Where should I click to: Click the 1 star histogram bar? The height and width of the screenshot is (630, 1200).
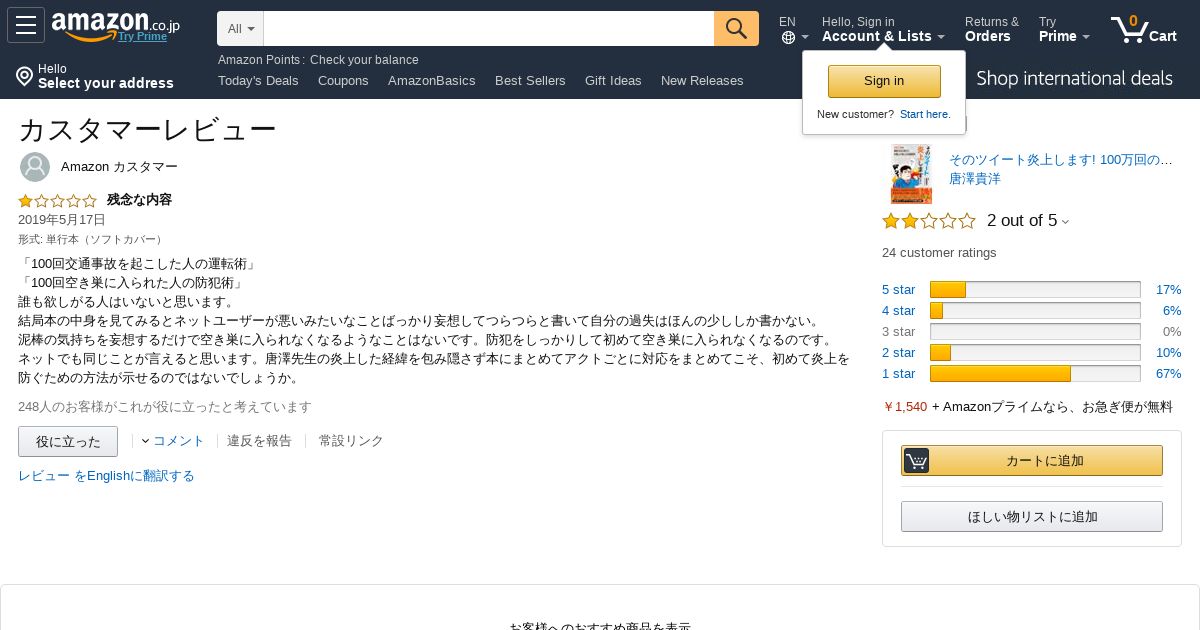pos(1035,374)
